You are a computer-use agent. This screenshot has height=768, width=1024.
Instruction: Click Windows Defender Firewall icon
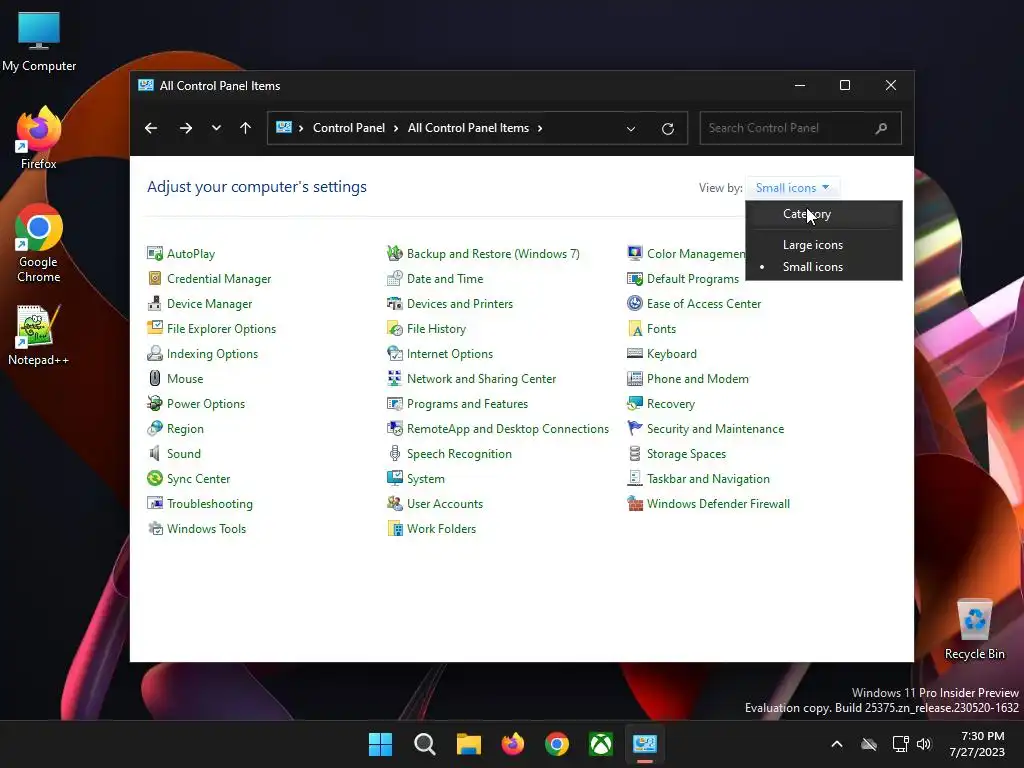coord(635,503)
